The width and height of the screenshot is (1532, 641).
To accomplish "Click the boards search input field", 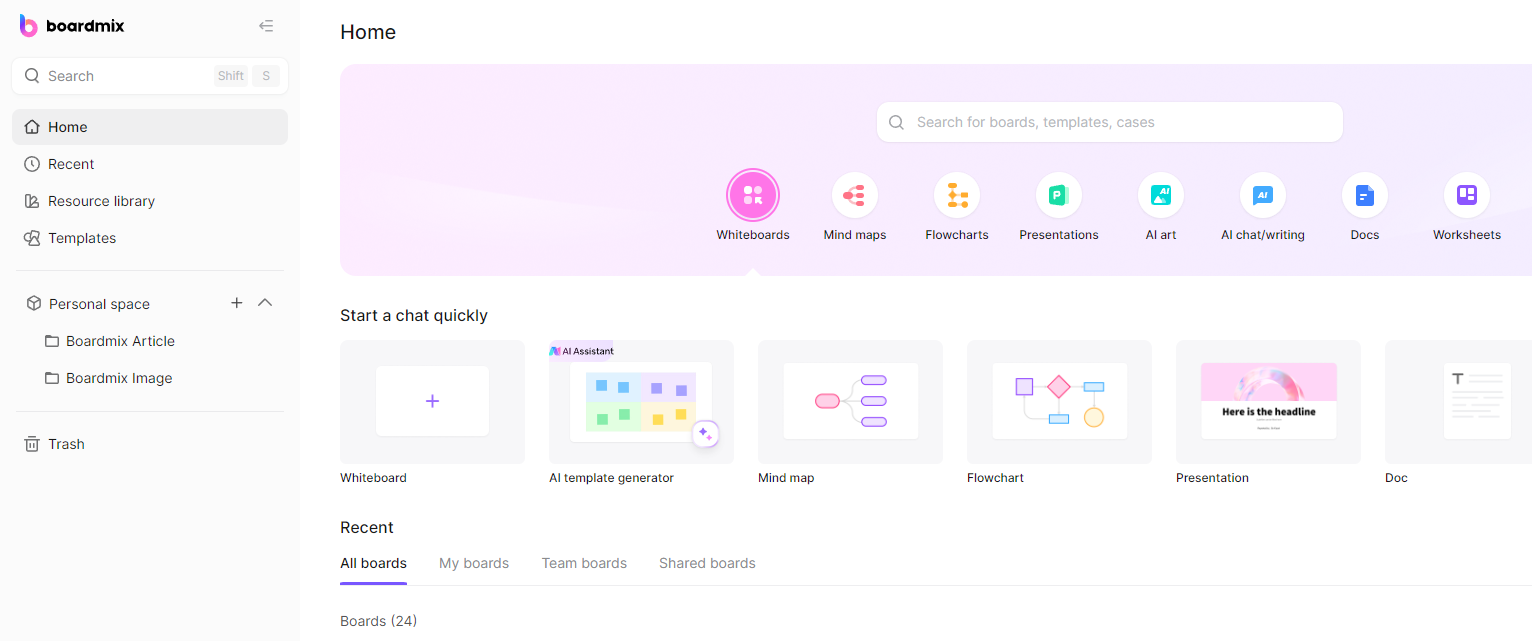I will pos(1108,121).
